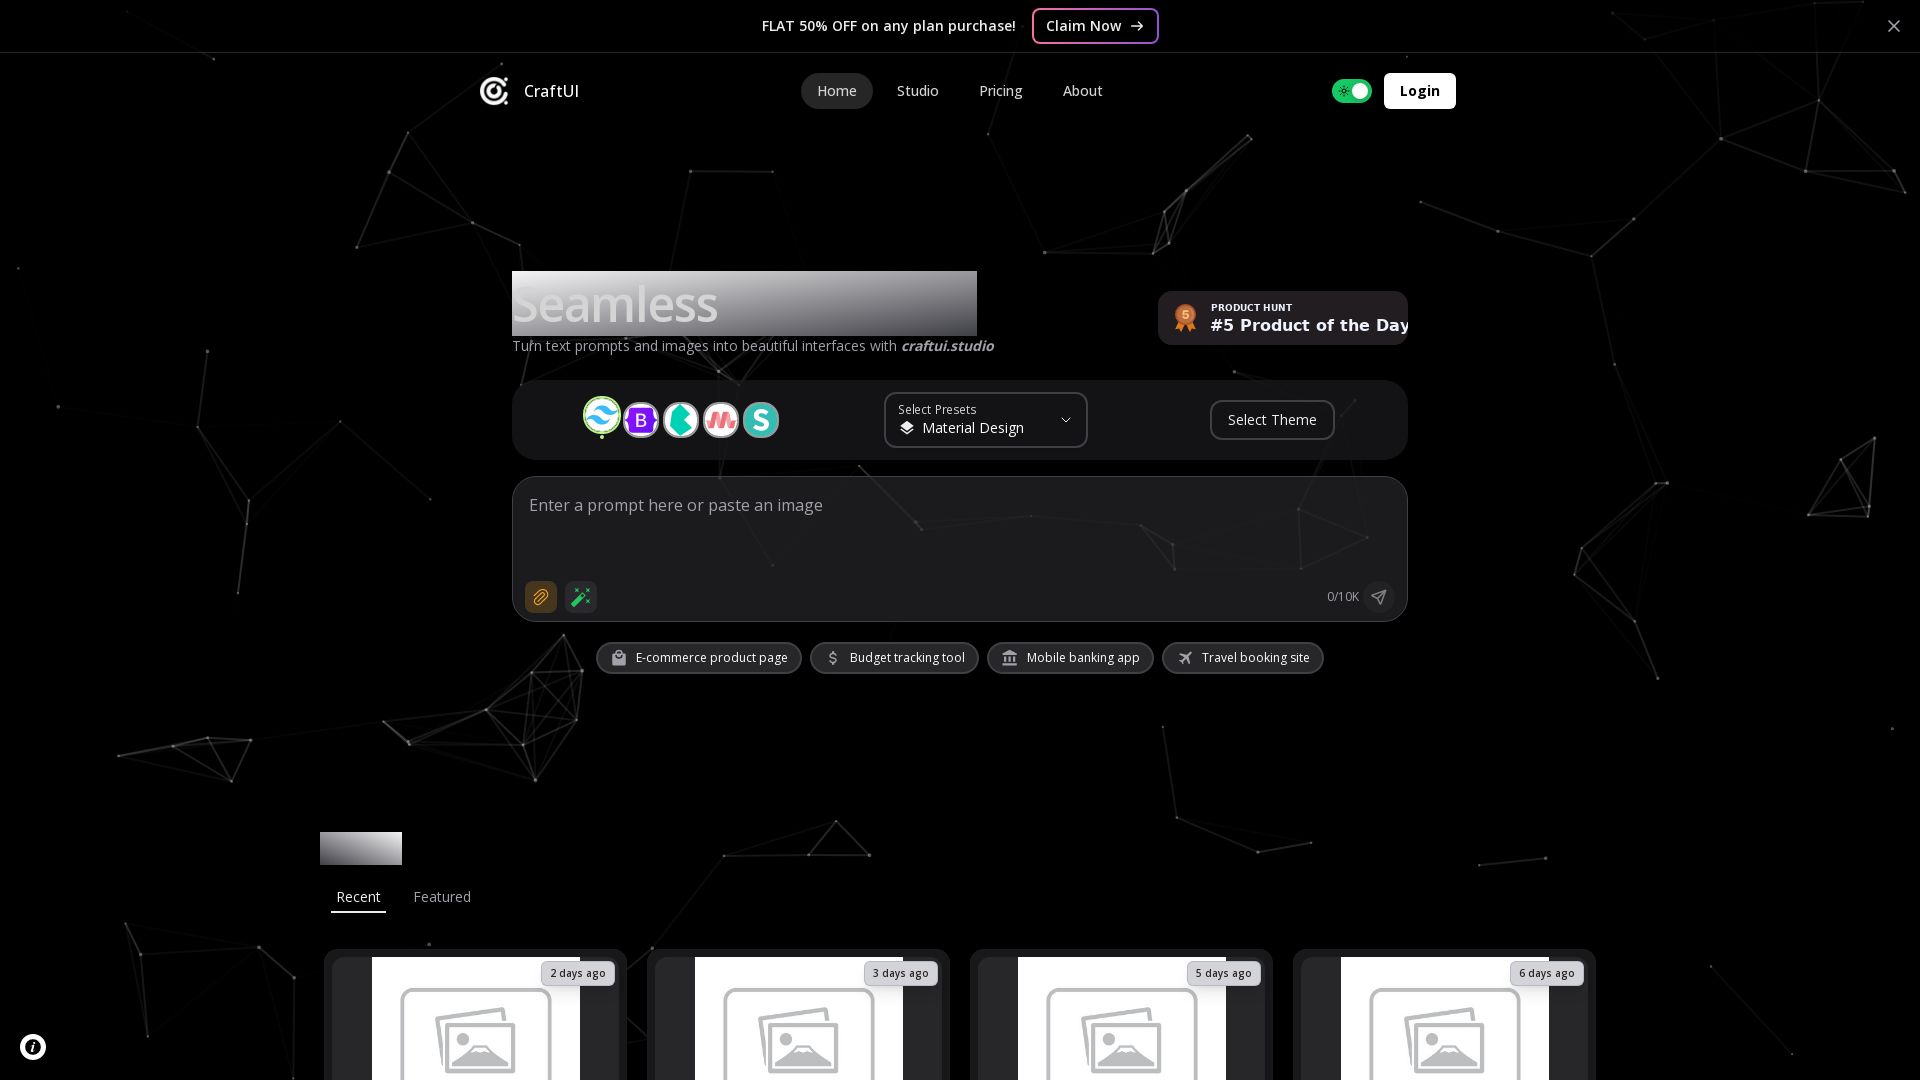The image size is (1920, 1080).
Task: Select the Tailwind CSS framework icon
Action: [602, 416]
